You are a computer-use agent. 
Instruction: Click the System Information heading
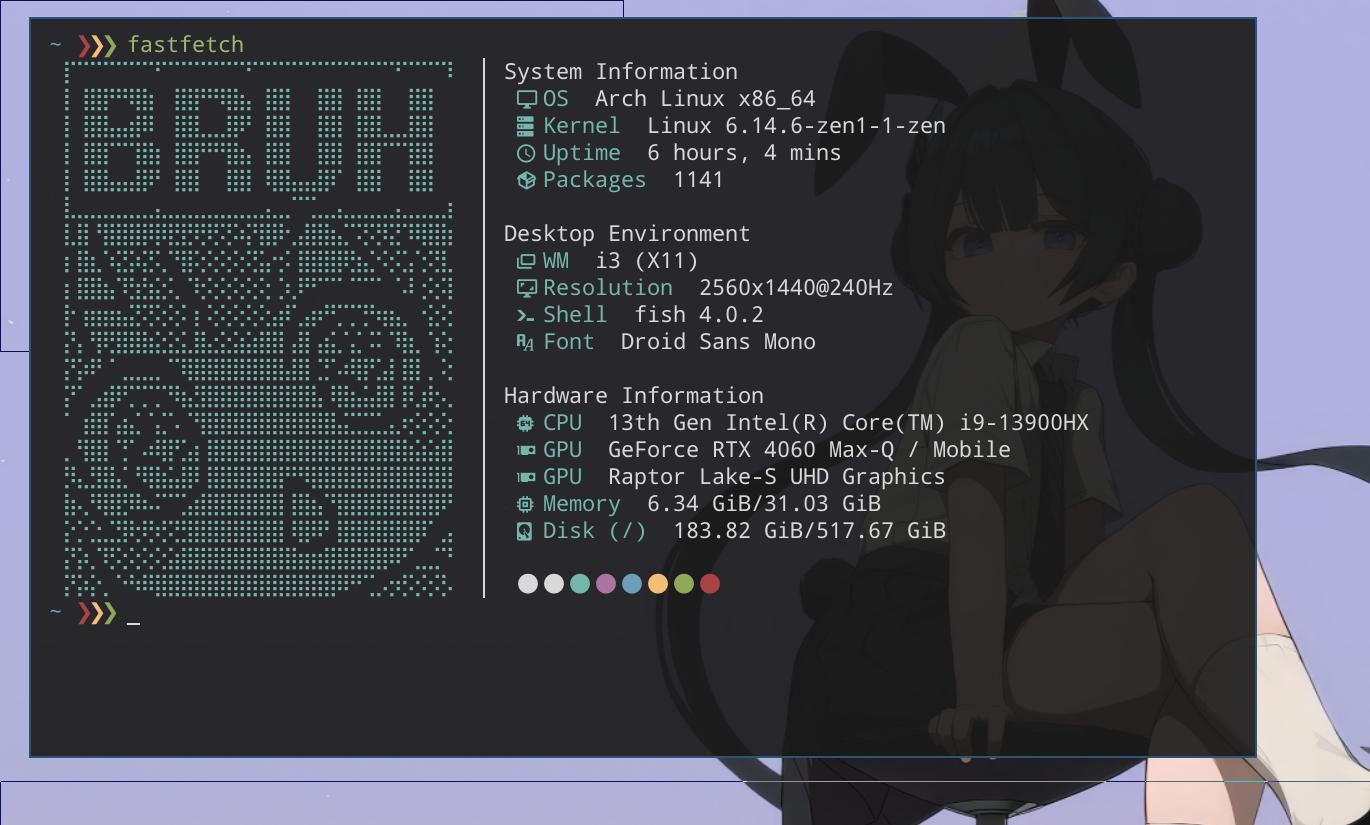(x=621, y=72)
